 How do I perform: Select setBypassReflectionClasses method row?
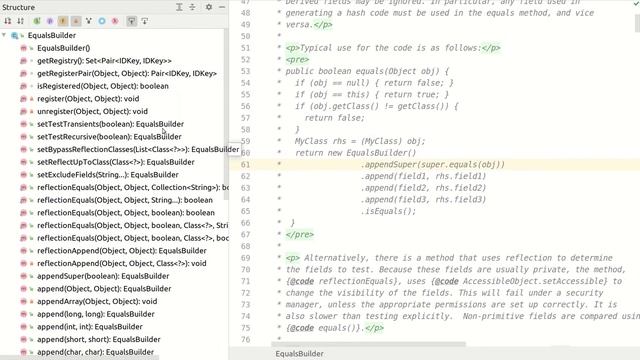pyautogui.click(x=138, y=149)
